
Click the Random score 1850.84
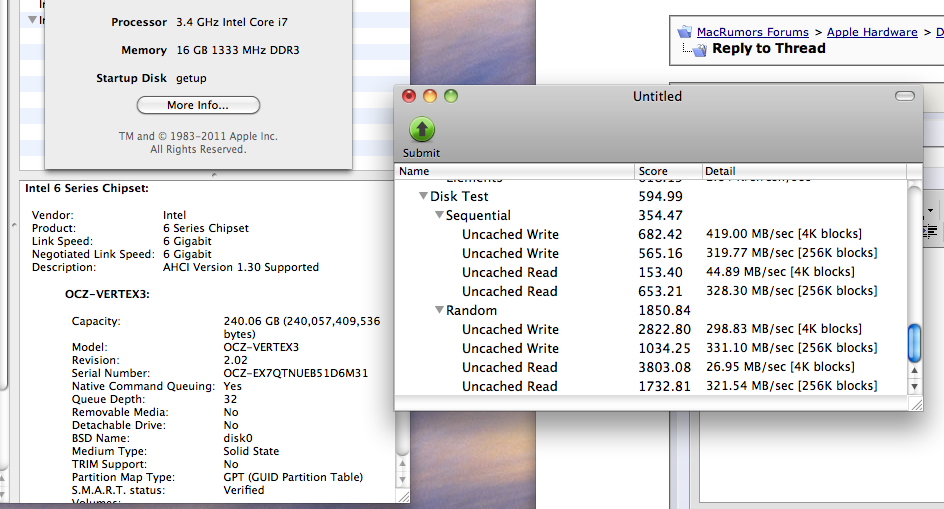[665, 310]
